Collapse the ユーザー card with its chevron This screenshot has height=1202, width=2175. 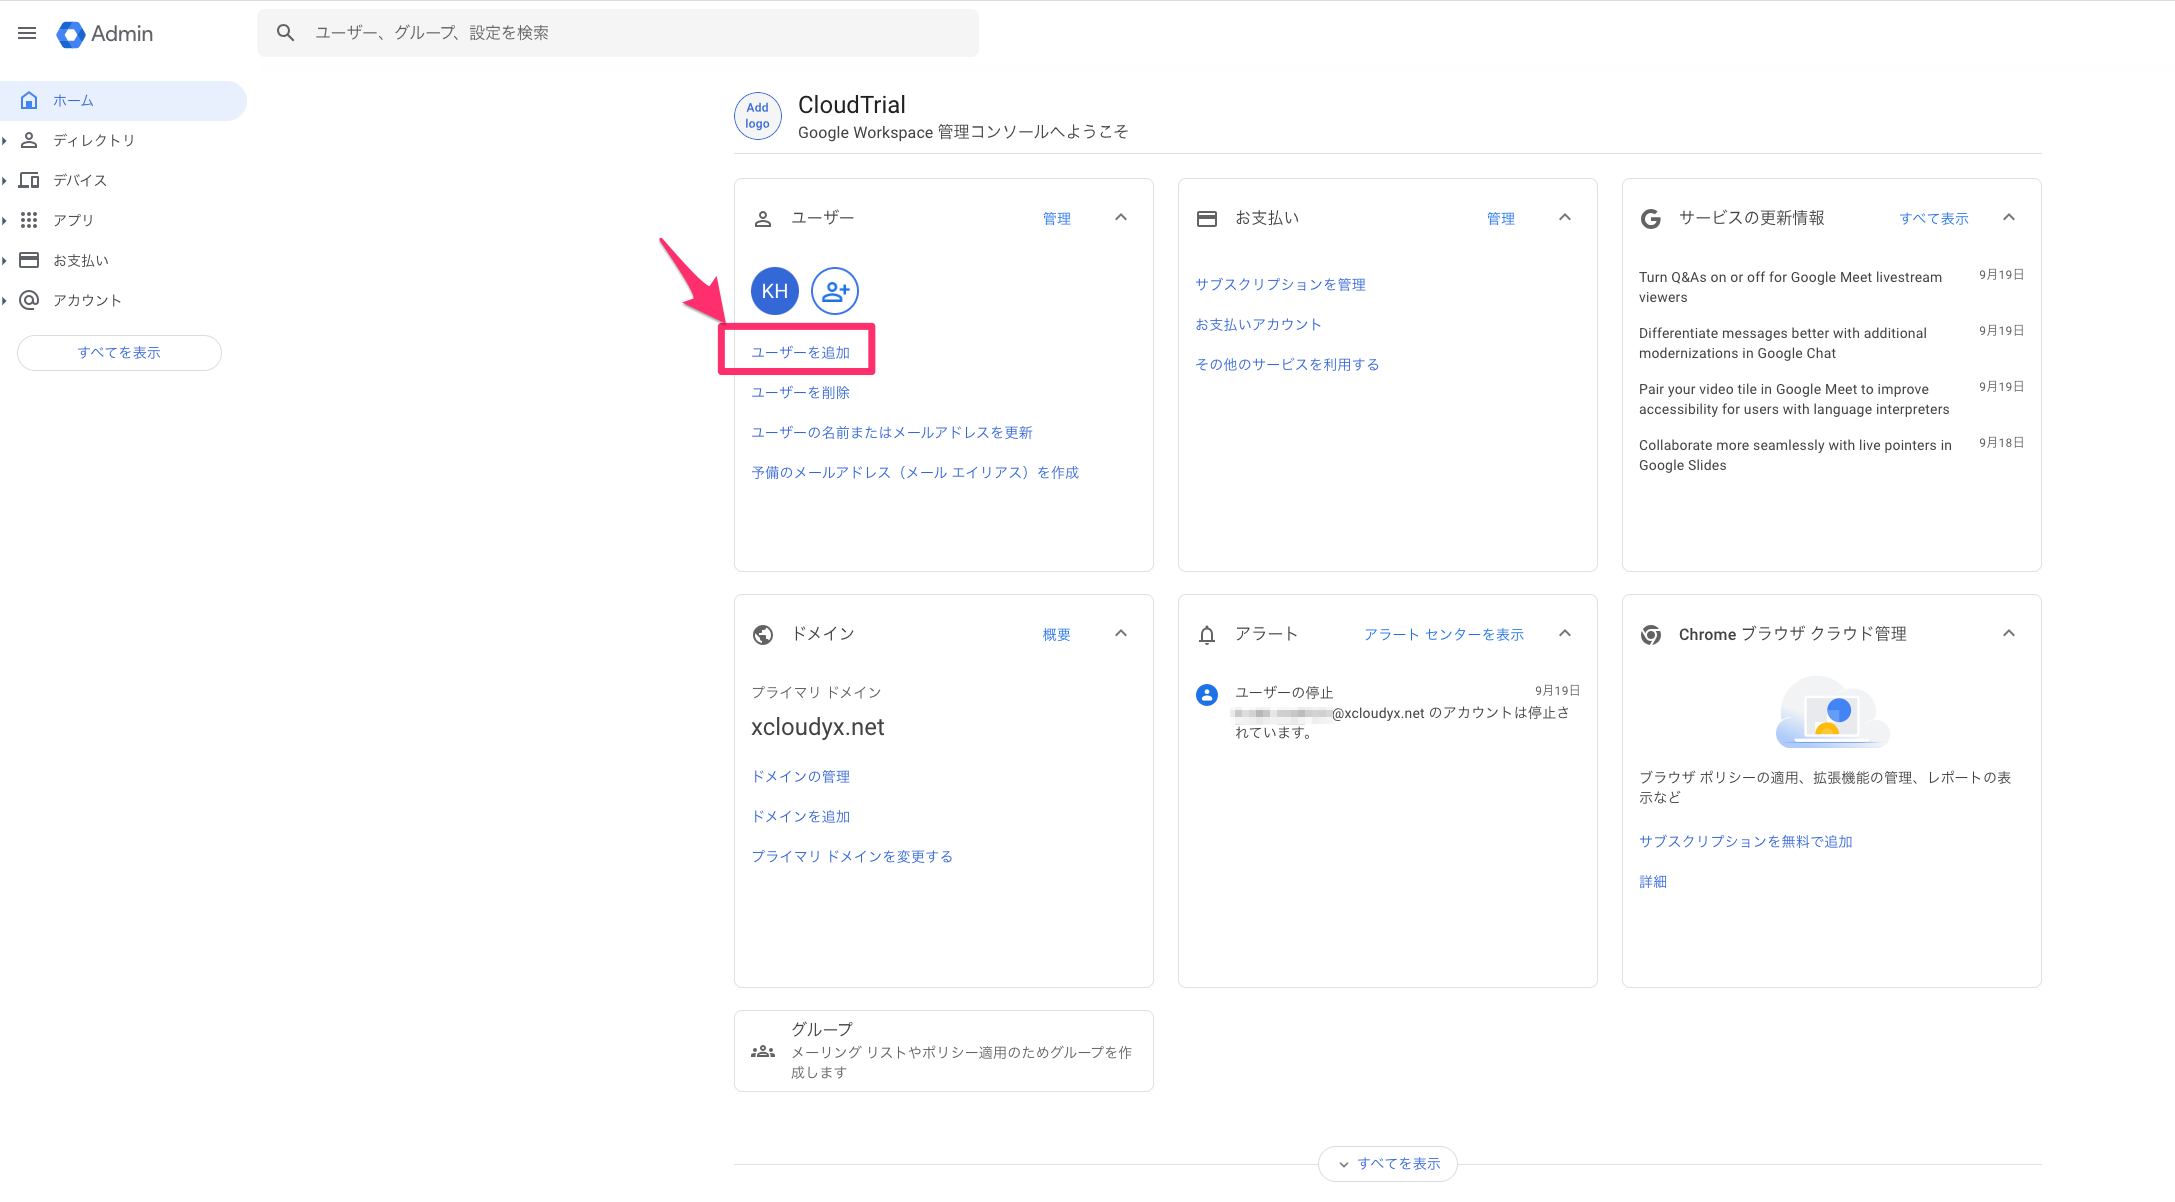[1120, 217]
